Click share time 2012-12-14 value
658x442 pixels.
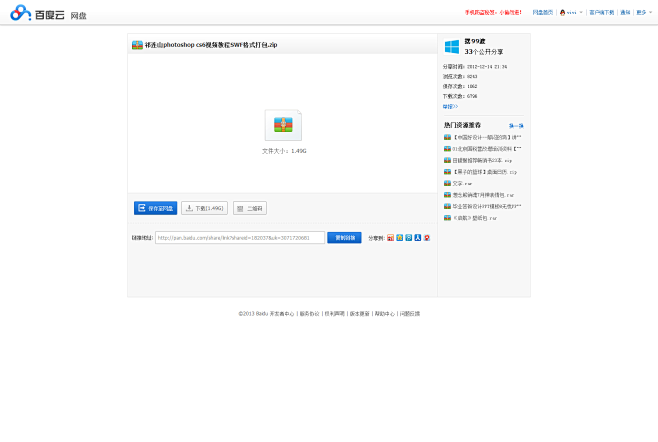click(x=487, y=67)
